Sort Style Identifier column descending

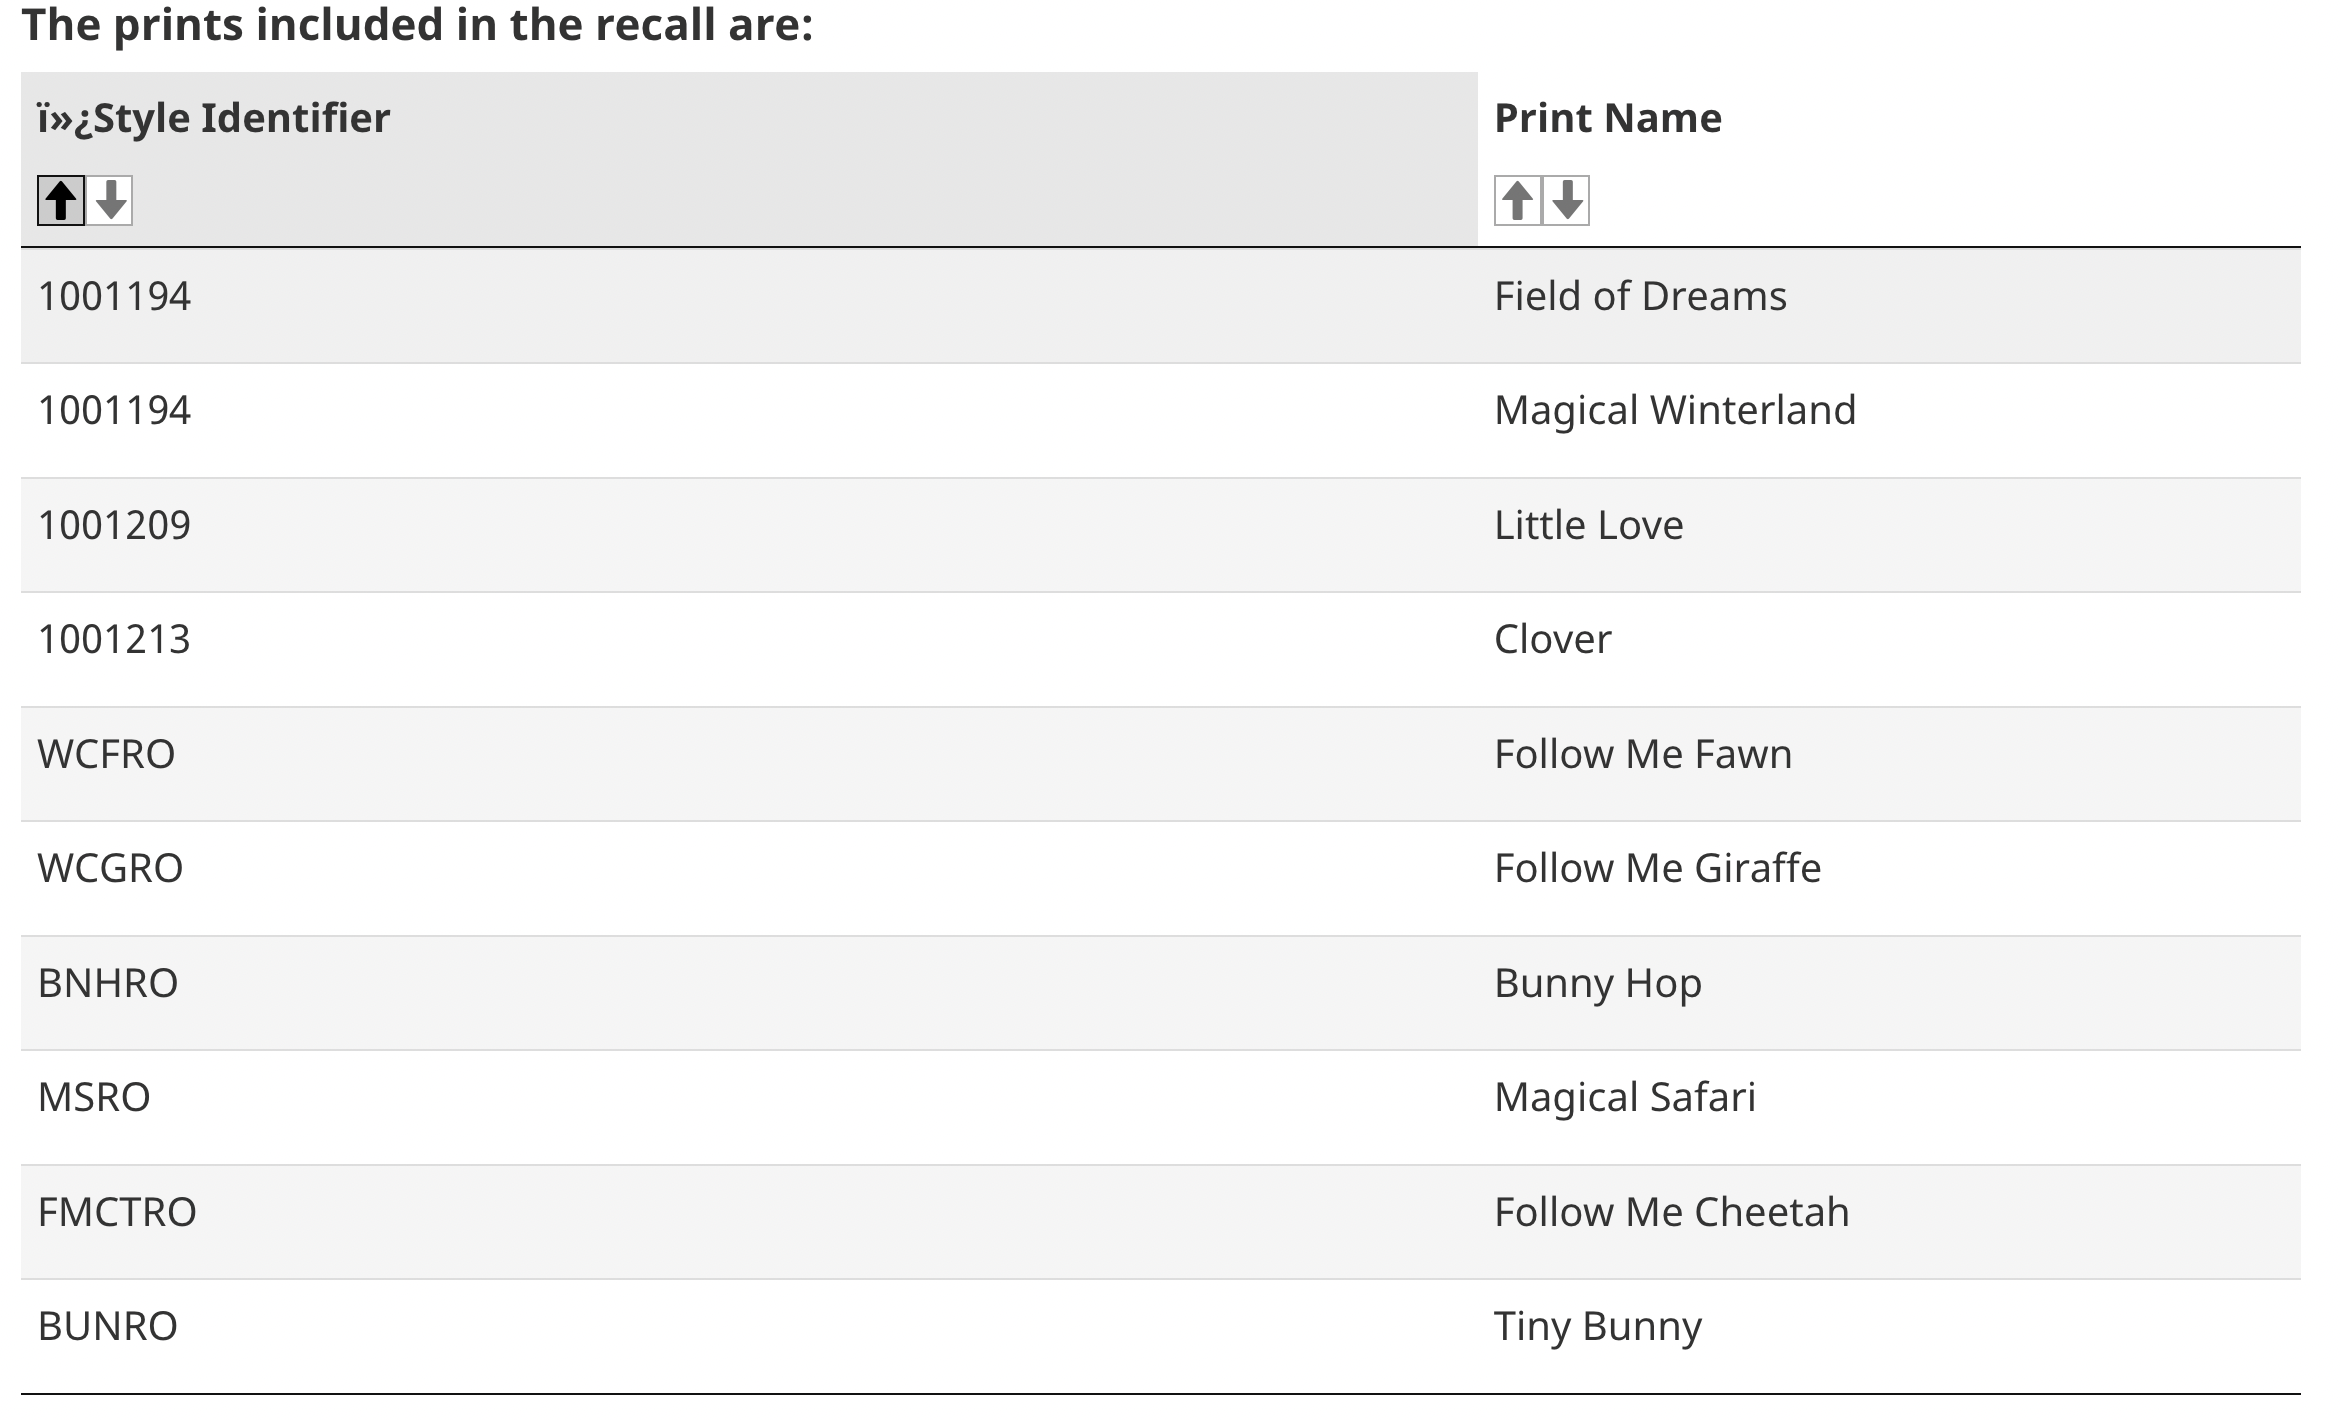point(110,200)
